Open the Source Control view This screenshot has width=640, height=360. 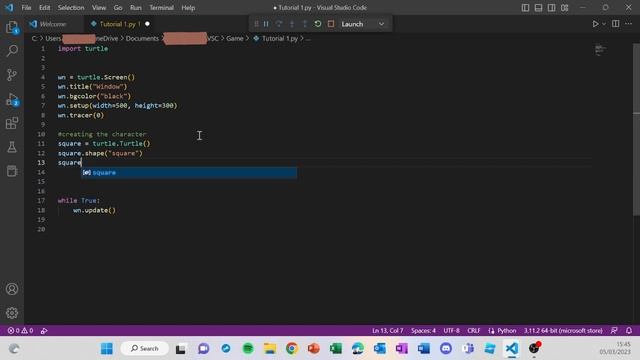[x=12, y=75]
